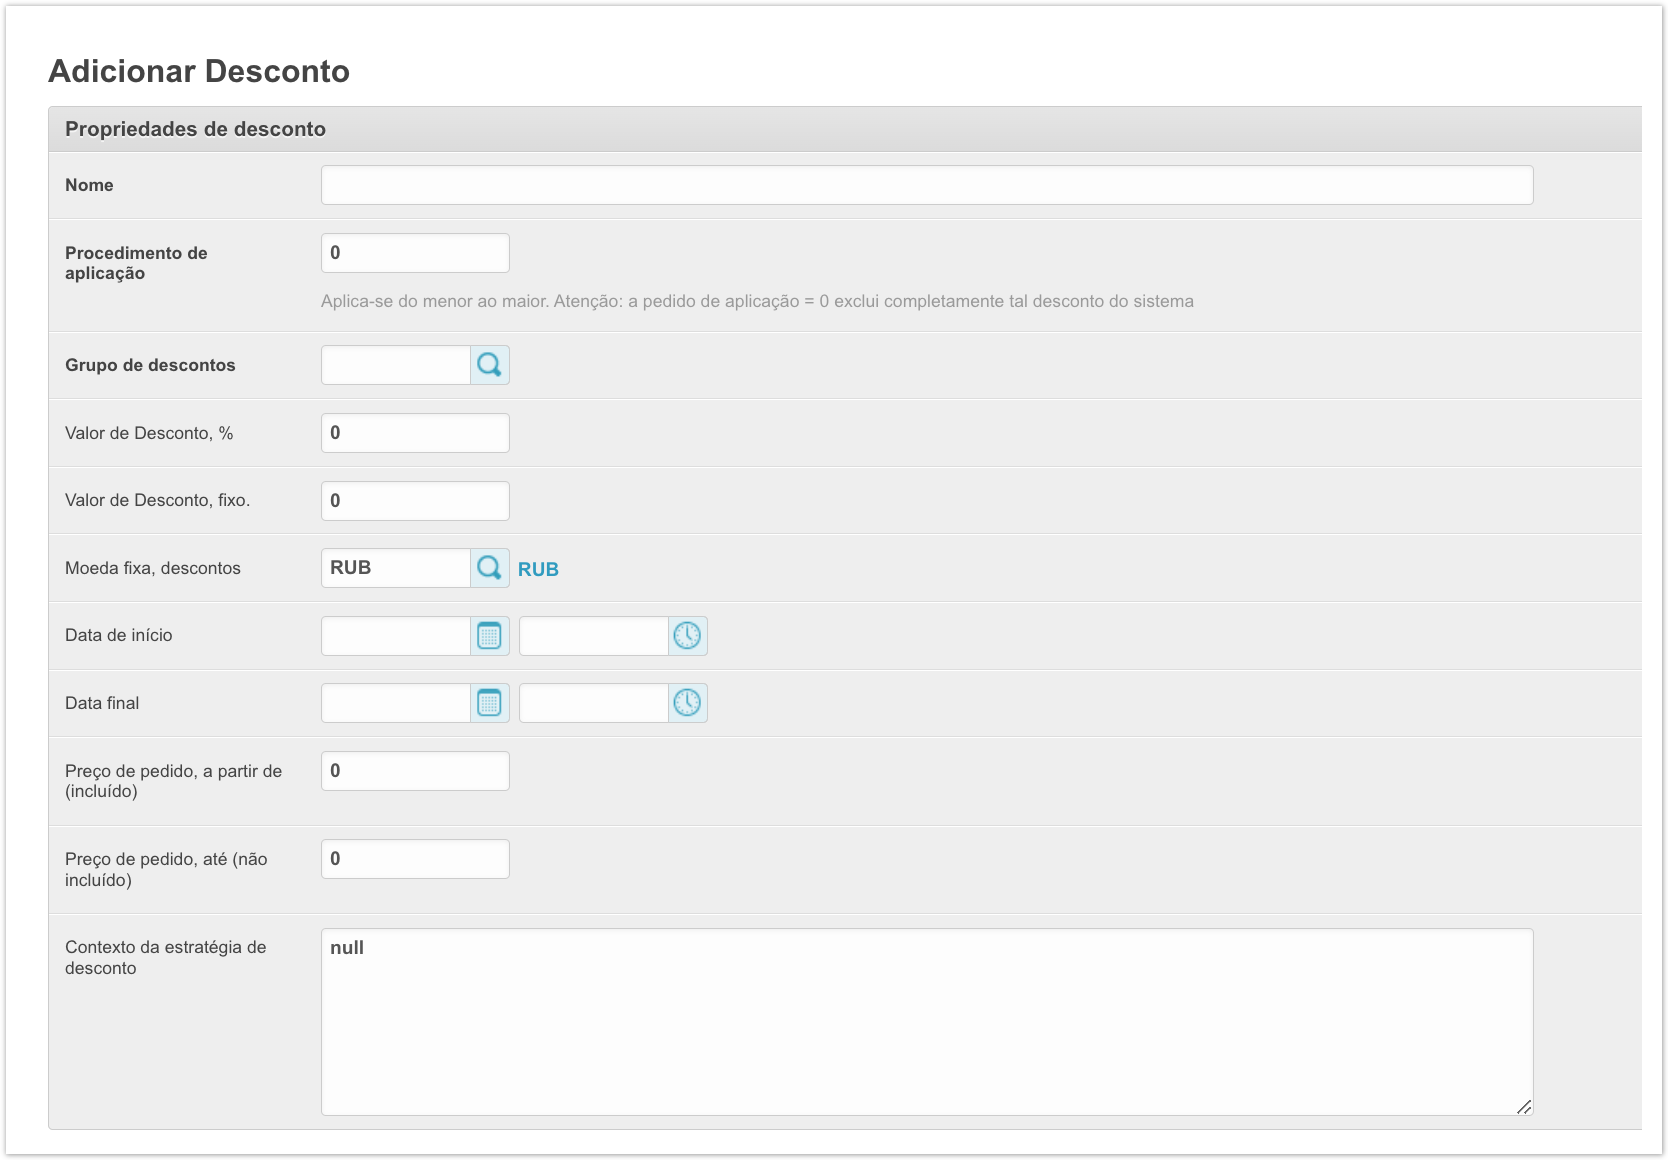This screenshot has width=1668, height=1160.
Task: Focus the Preço de pedido, a partir de field
Action: click(415, 771)
